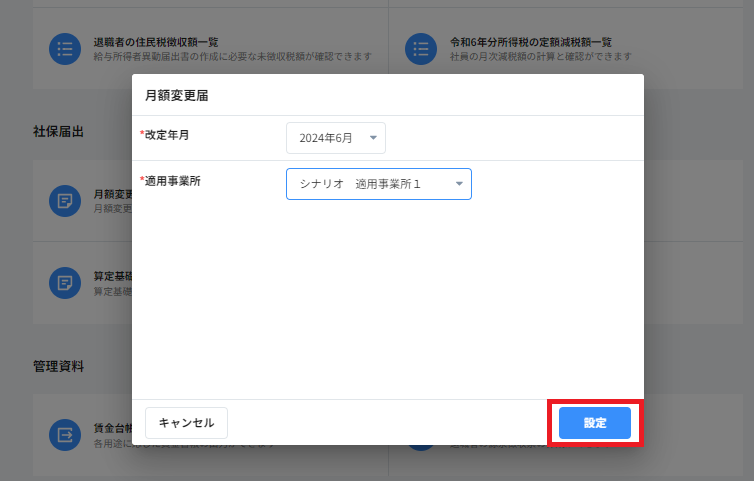The width and height of the screenshot is (754, 481).
Task: Click the 賃金台帳 export icon
Action: [65, 435]
